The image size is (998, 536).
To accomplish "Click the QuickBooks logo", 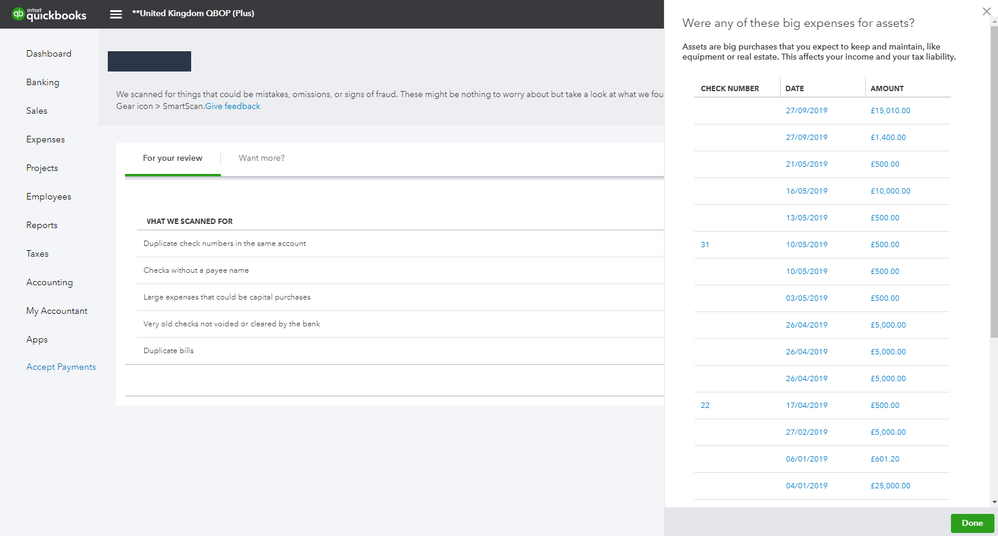I will [49, 14].
